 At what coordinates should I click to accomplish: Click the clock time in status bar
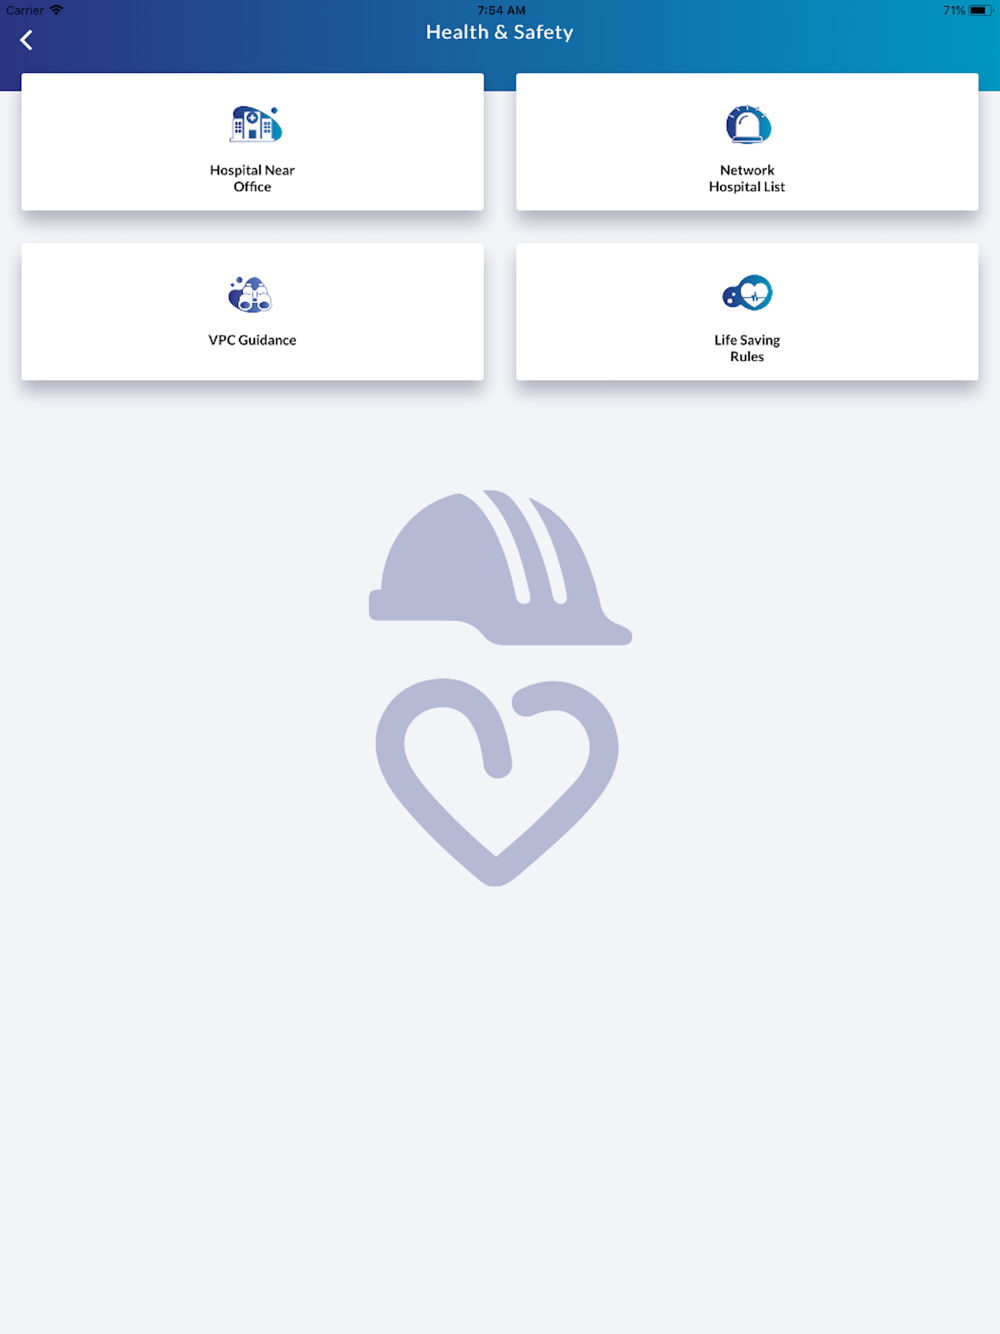[501, 10]
